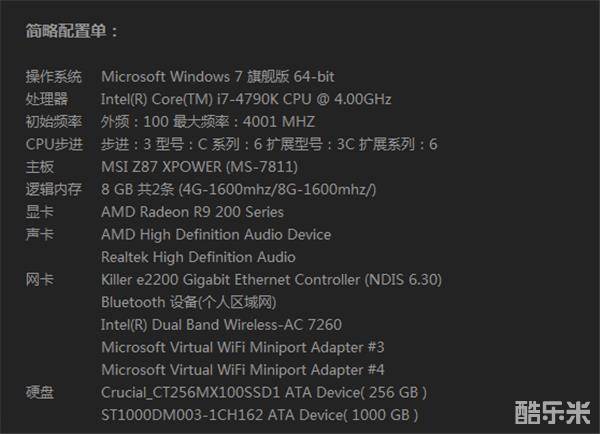Click the 声卡 label
The width and height of the screenshot is (600, 434).
[x=40, y=234]
